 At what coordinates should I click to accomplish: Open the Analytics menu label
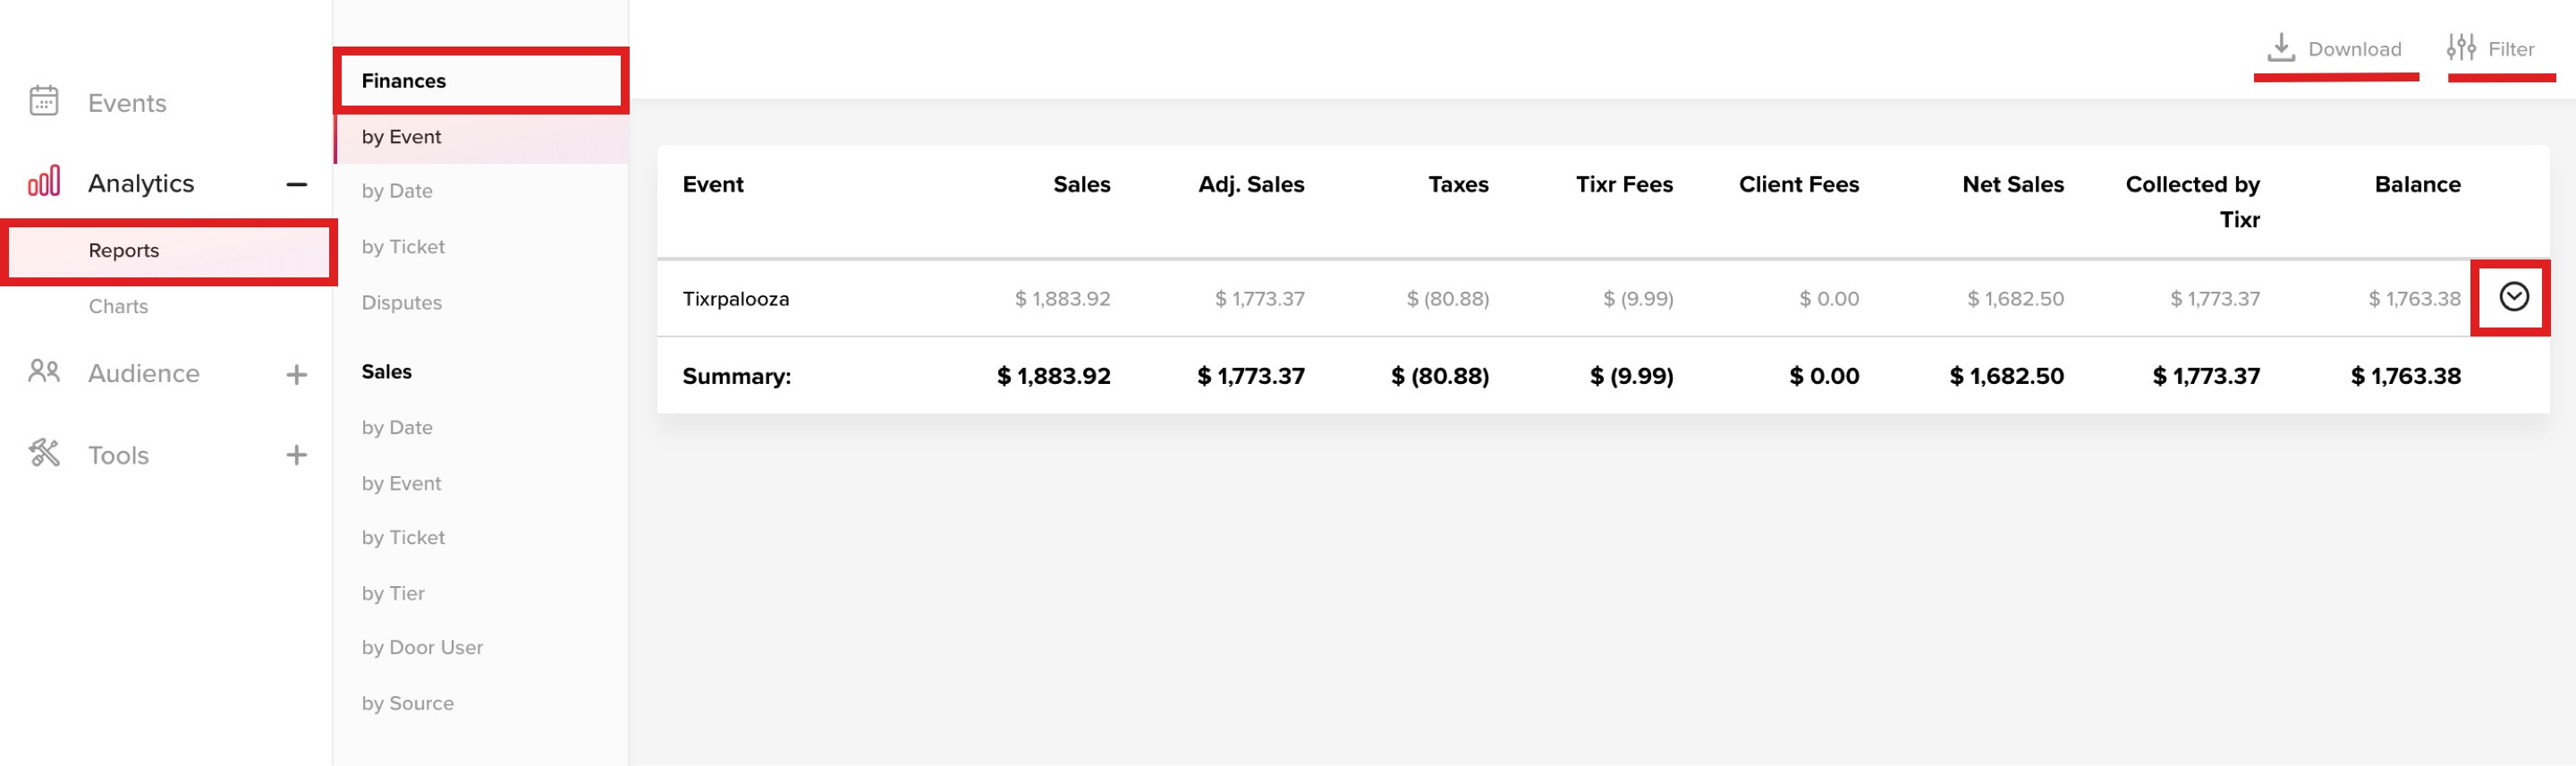click(x=141, y=183)
